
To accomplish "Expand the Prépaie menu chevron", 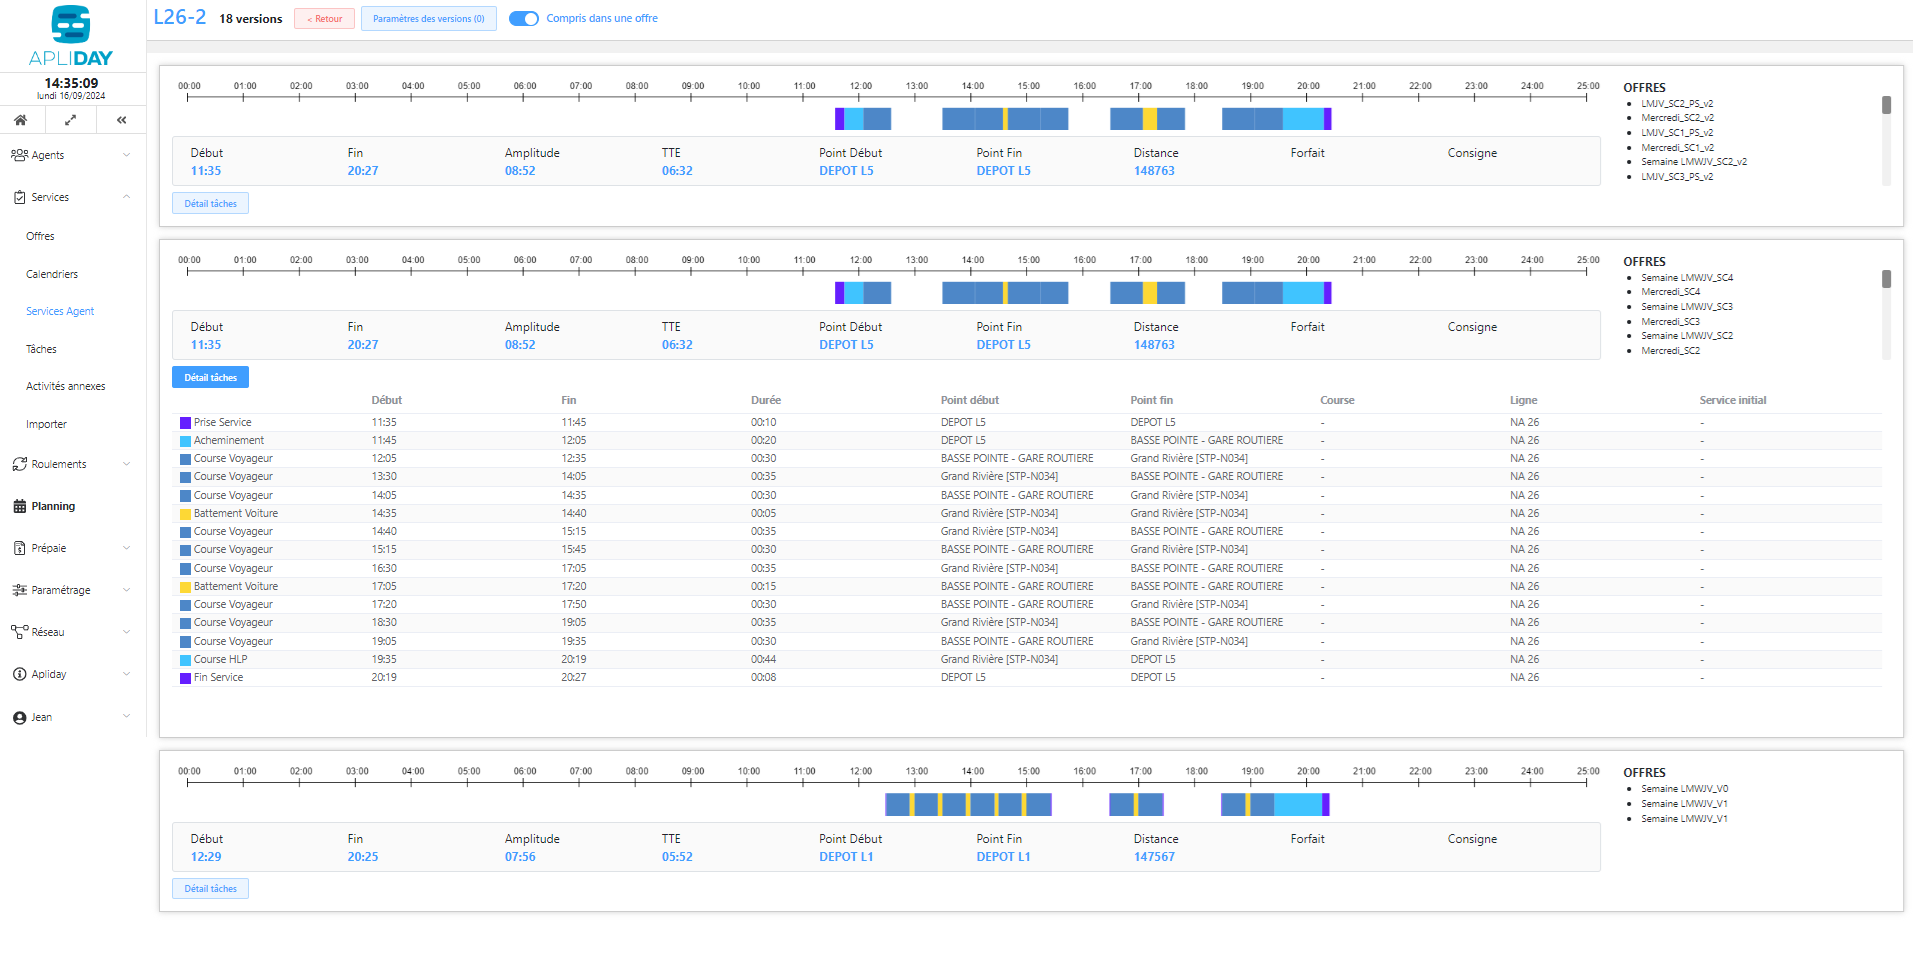I will 126,548.
